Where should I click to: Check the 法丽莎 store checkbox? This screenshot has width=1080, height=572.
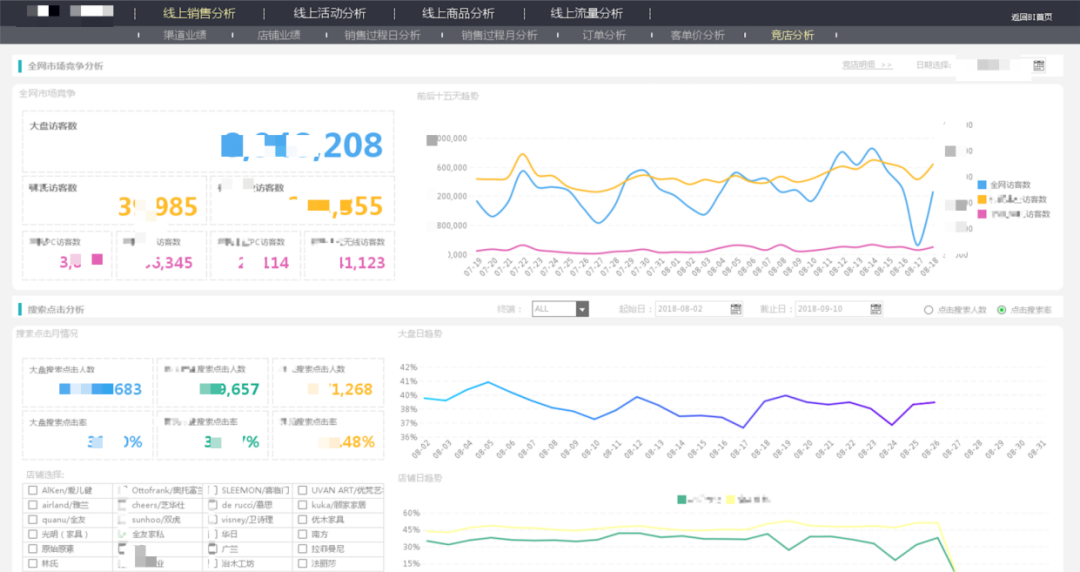click(x=302, y=564)
